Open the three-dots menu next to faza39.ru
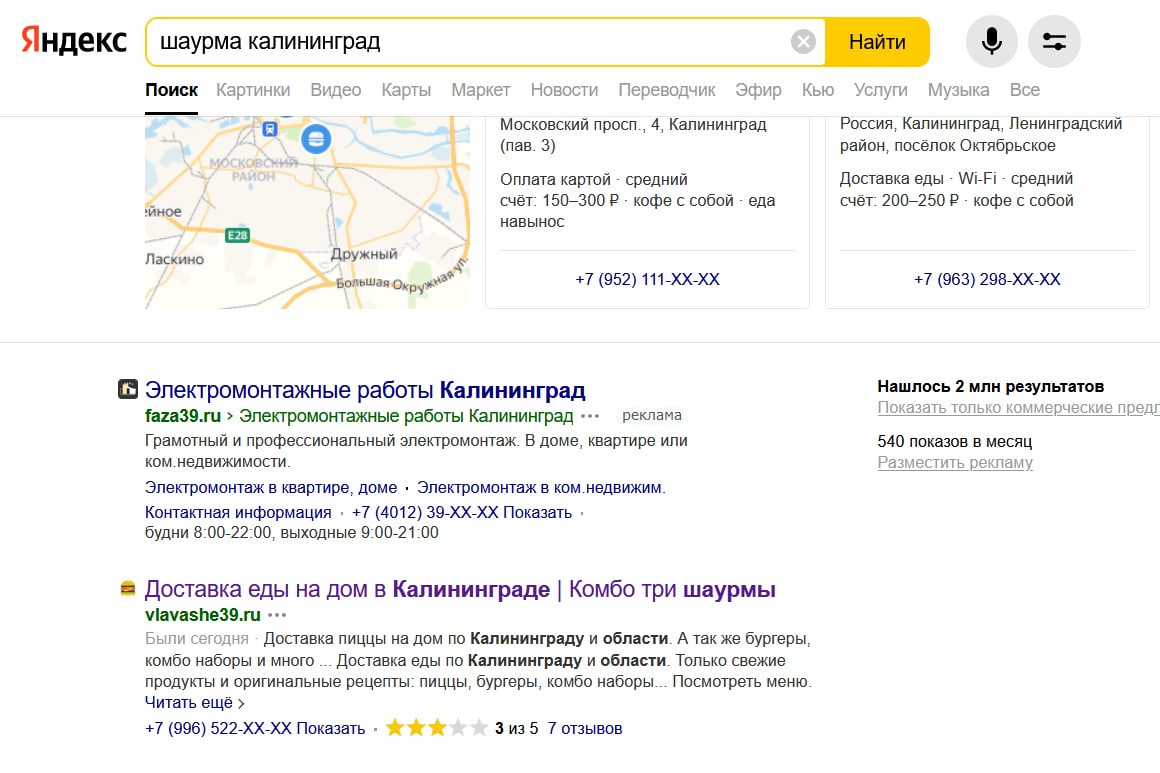Viewport: 1160px width, 773px height. pos(590,416)
